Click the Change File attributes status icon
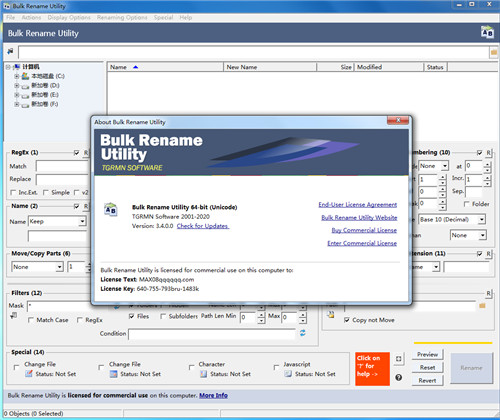 pos(29,374)
